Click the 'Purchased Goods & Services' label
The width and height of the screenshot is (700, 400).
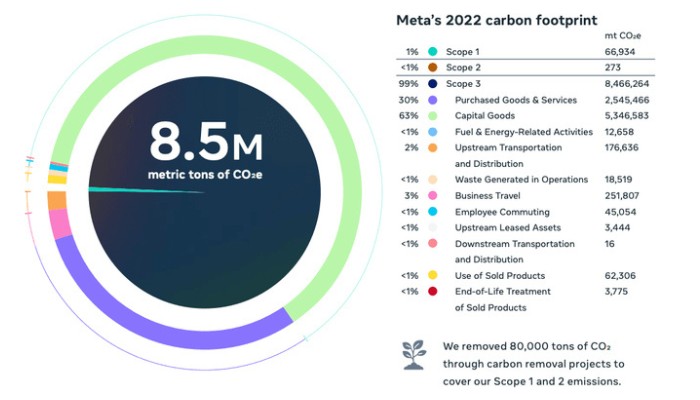coord(516,100)
